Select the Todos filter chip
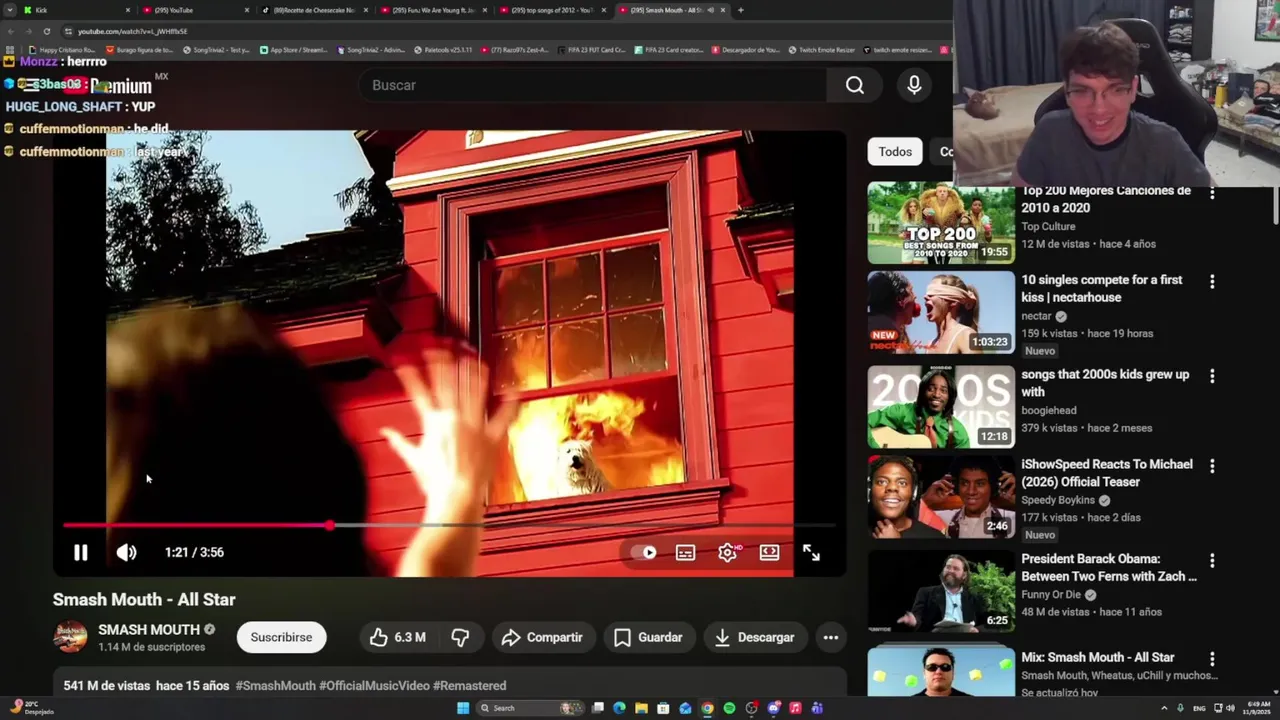Viewport: 1280px width, 720px height. coord(895,152)
